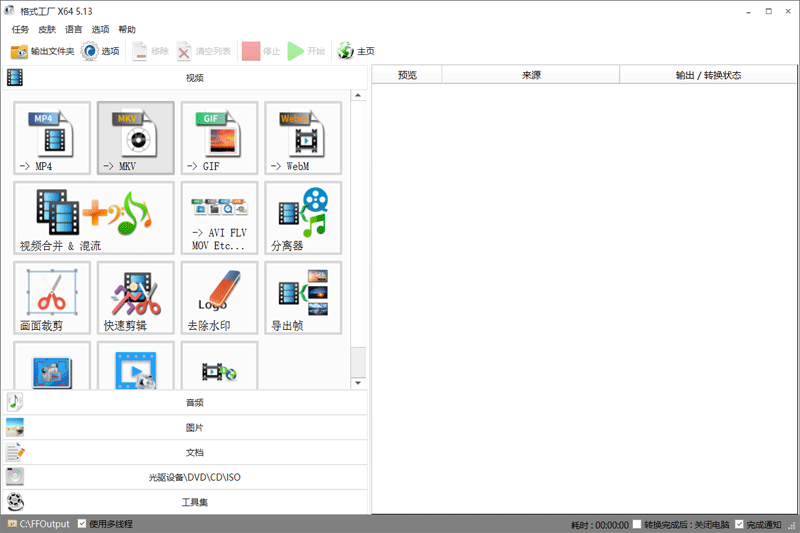Viewport: 800px width, 533px height.
Task: Click the 清空列表 clear list icon
Action: coord(184,51)
